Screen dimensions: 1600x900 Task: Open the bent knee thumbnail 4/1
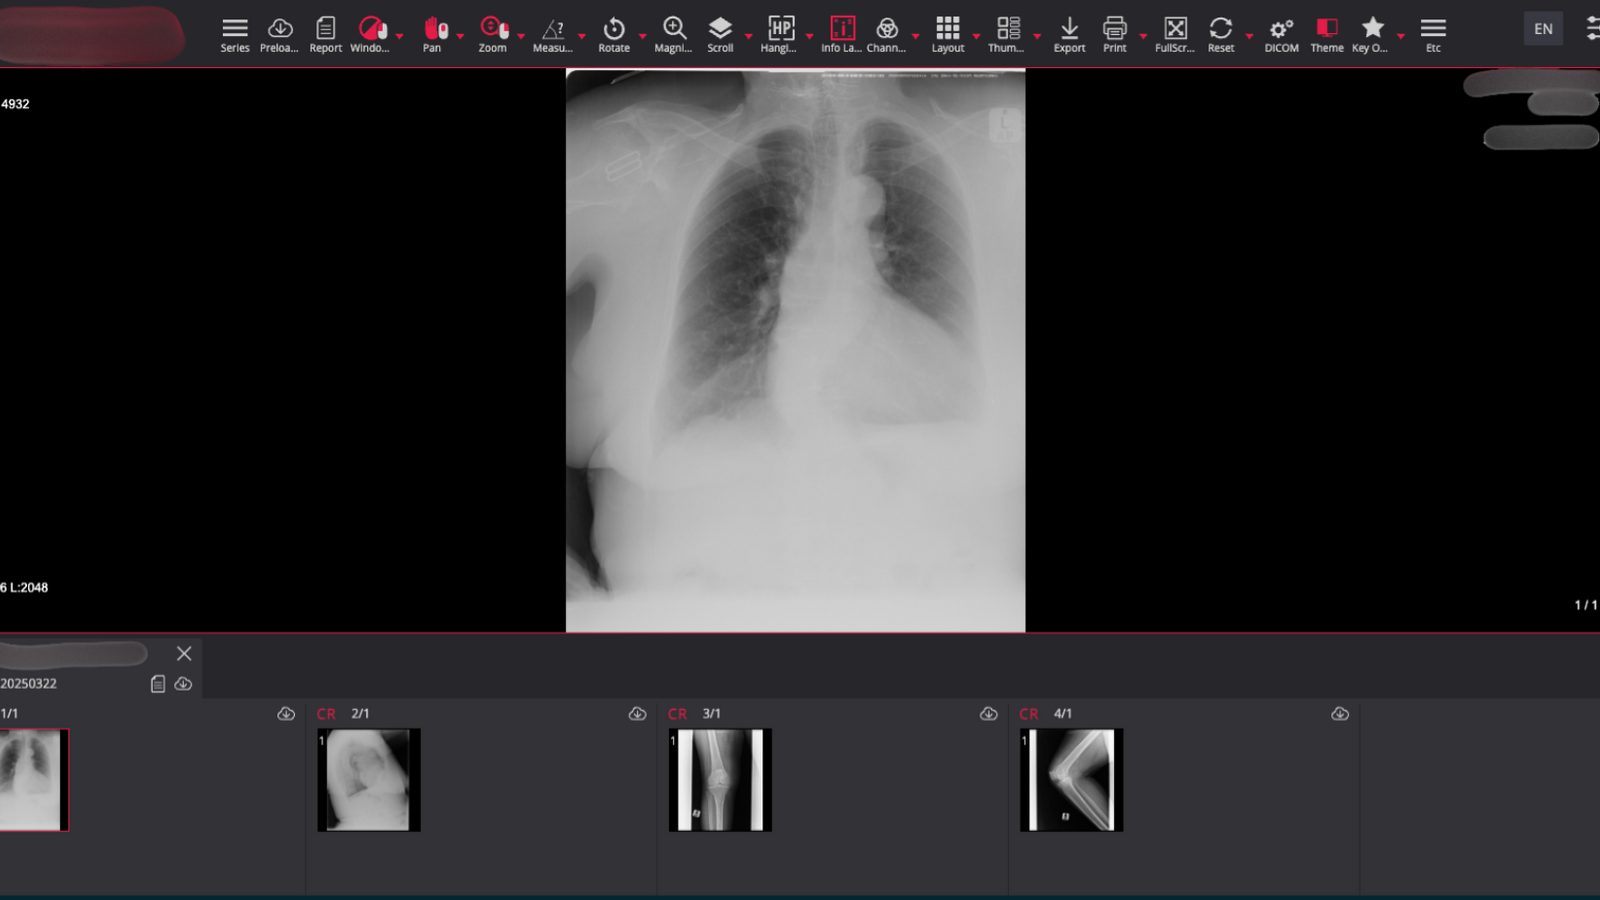coord(1071,780)
